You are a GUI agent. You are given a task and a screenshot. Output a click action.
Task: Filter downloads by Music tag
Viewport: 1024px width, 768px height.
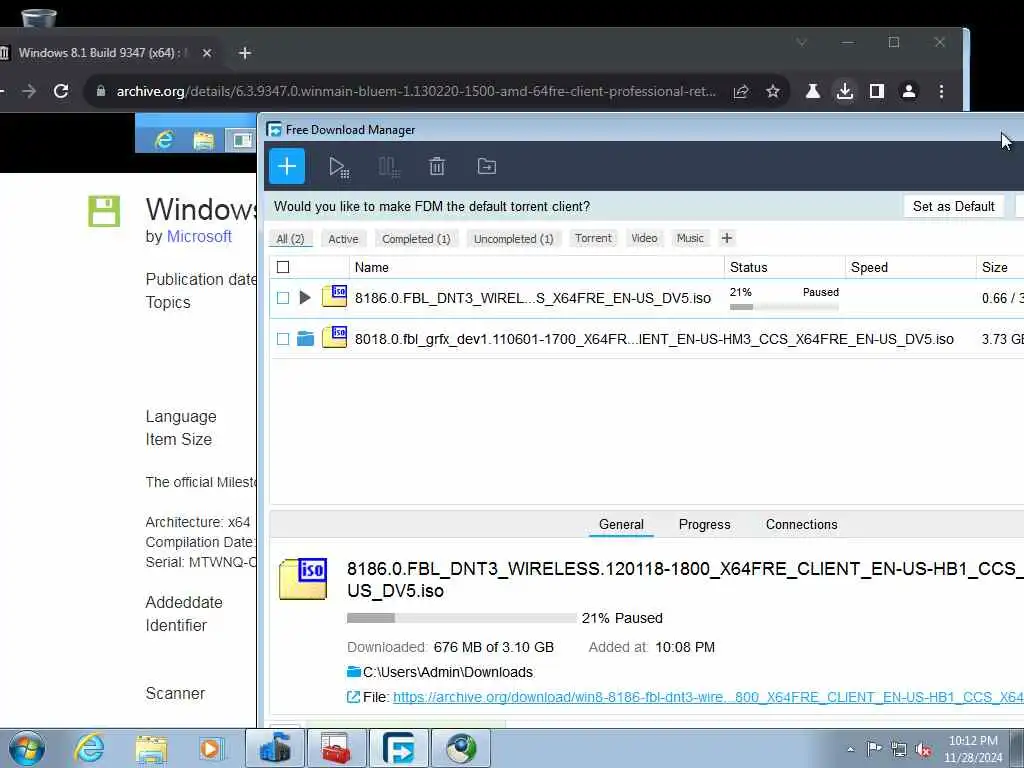point(690,238)
